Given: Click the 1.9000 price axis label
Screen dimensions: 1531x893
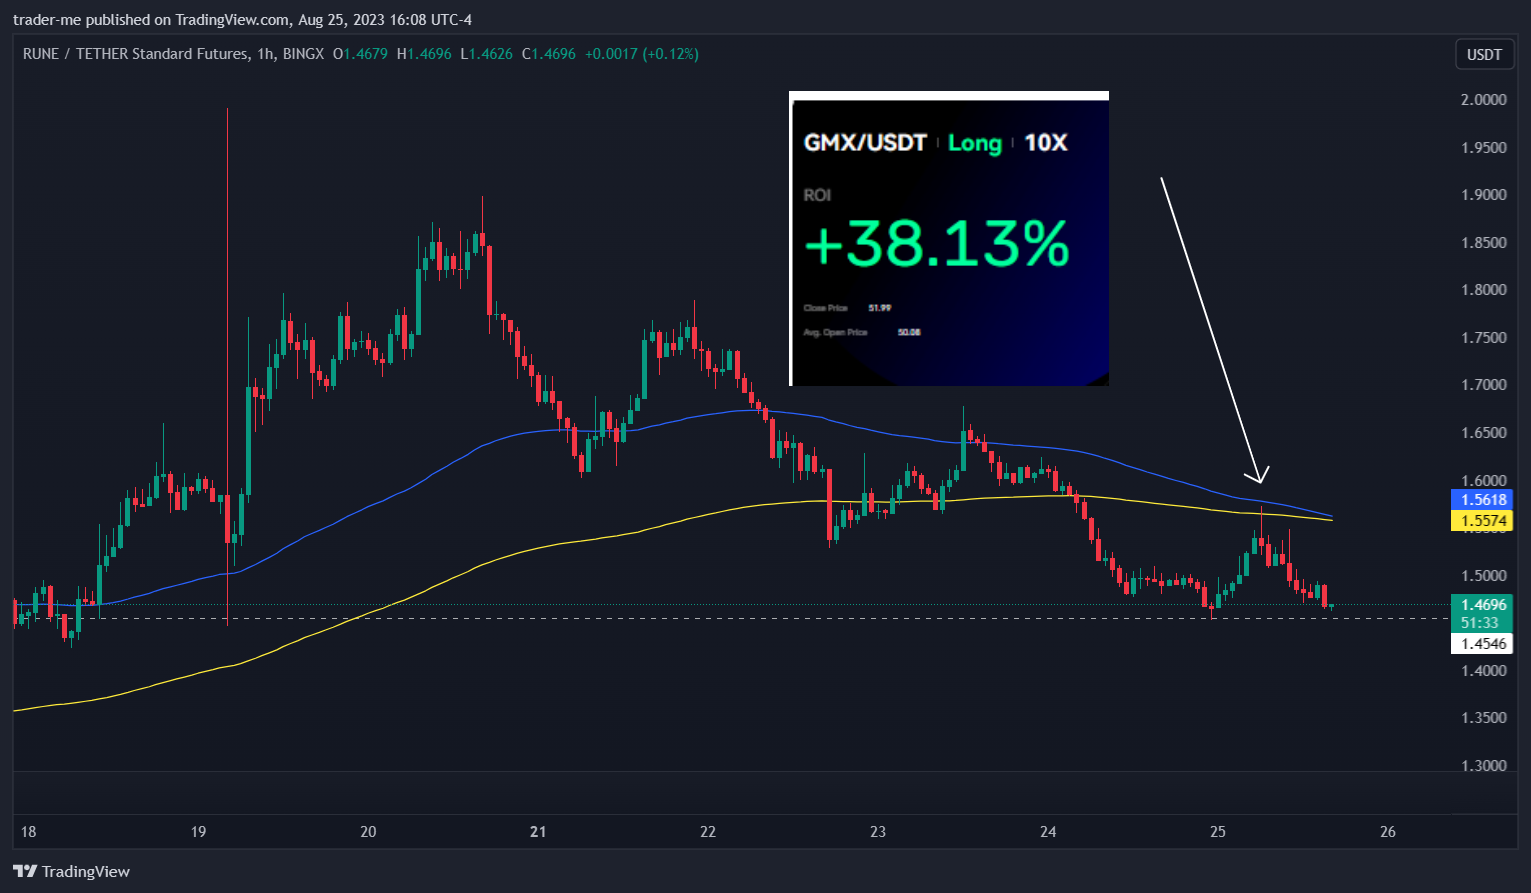Looking at the screenshot, I should tap(1484, 194).
